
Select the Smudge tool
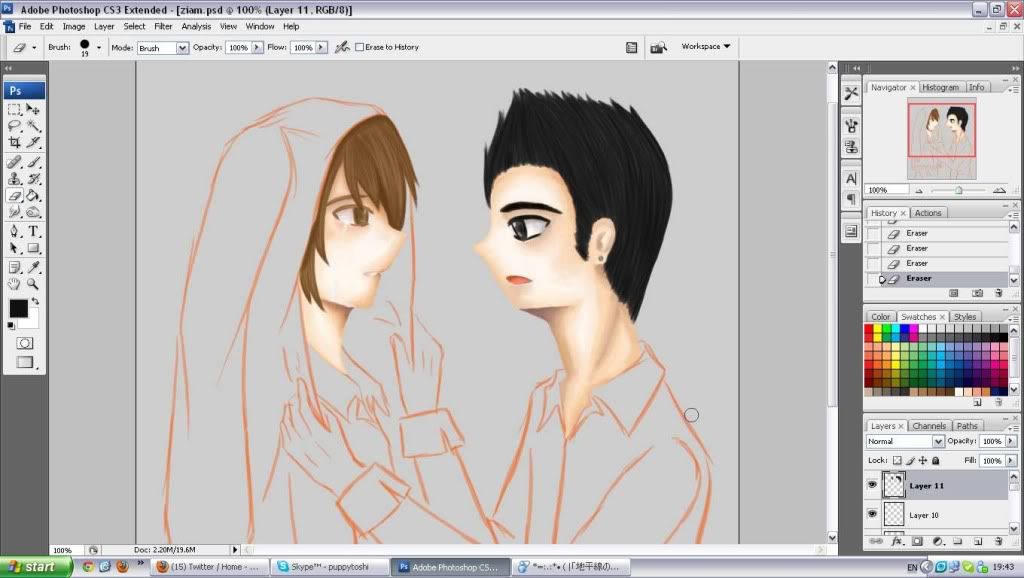coord(14,212)
